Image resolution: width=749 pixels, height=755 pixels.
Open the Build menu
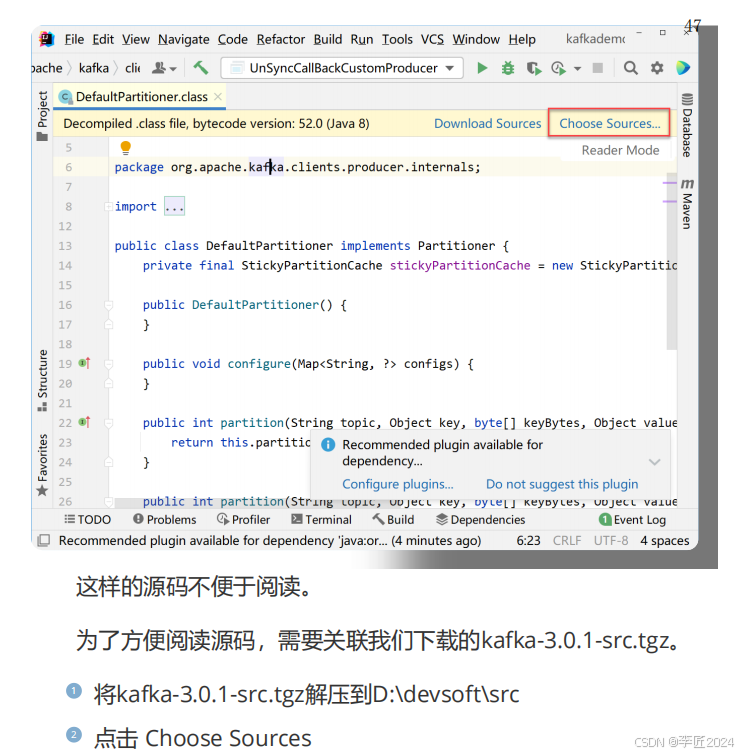(x=328, y=39)
